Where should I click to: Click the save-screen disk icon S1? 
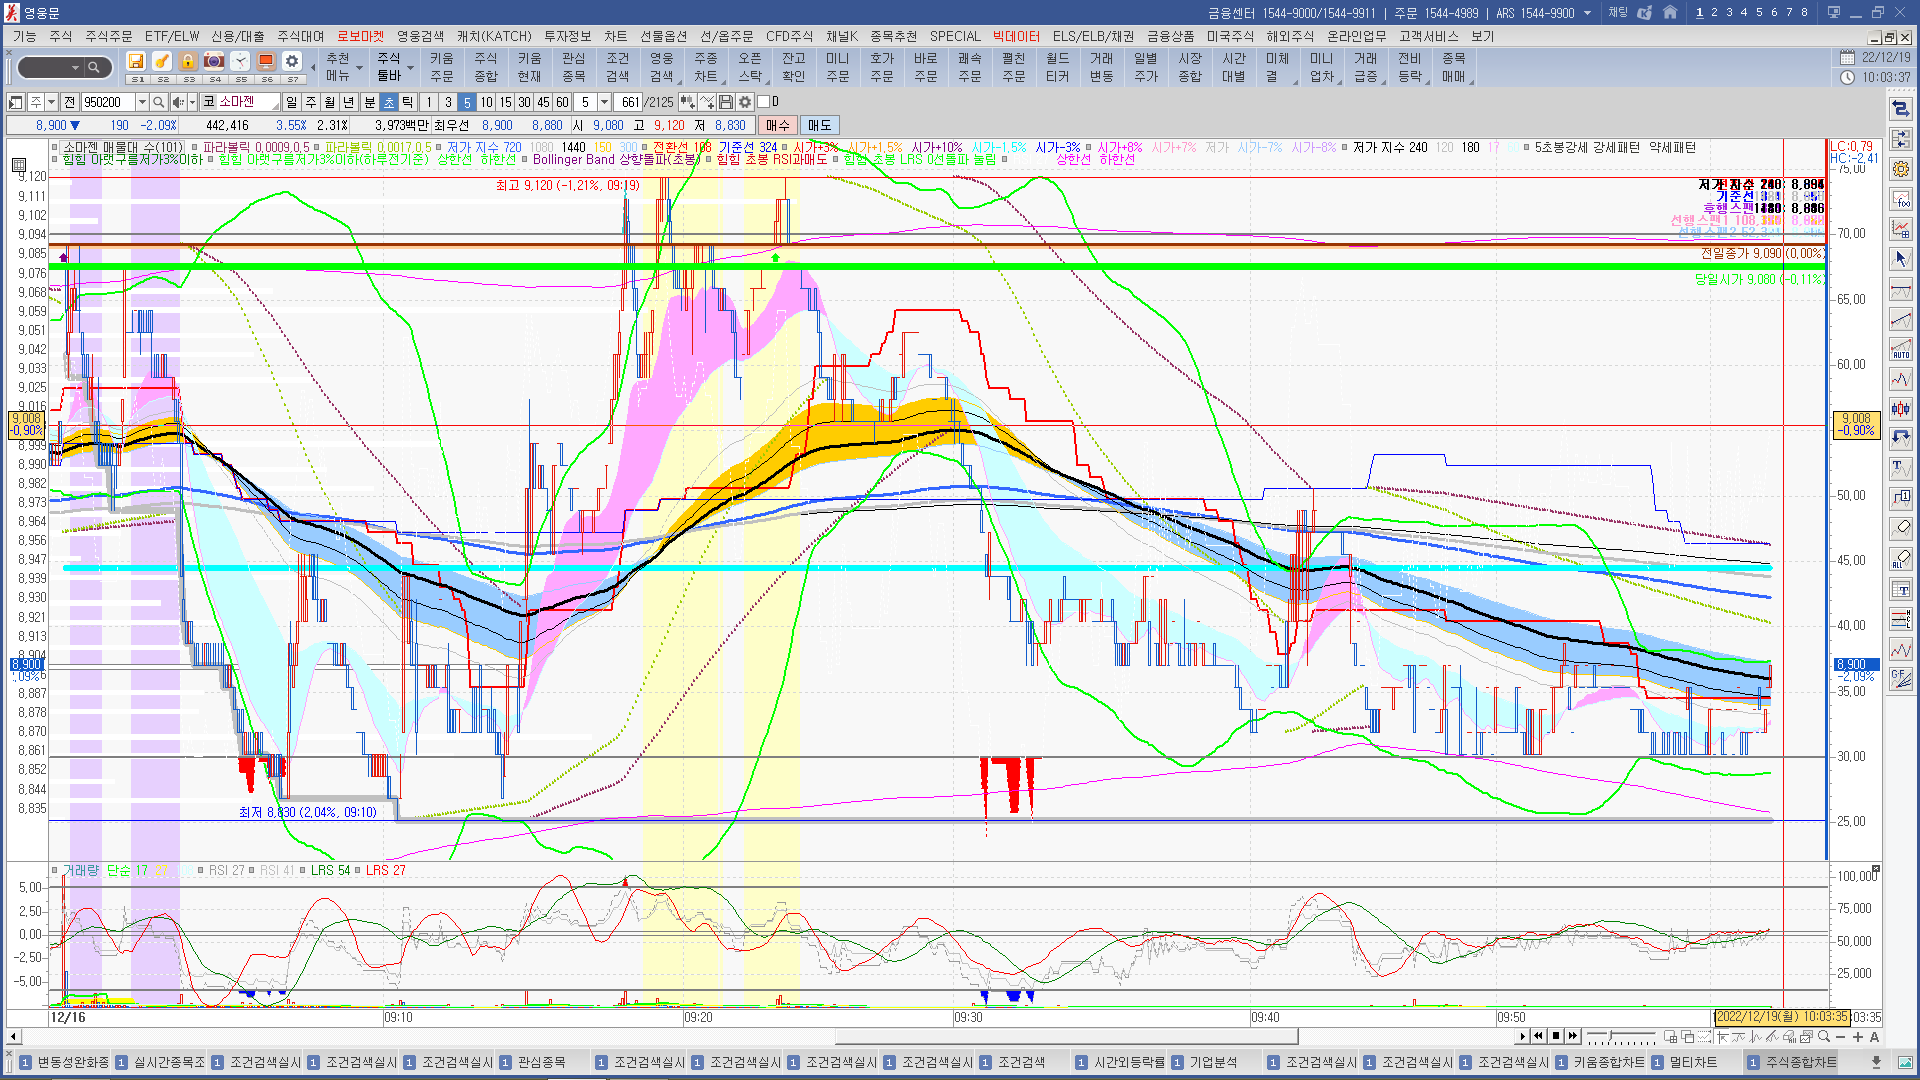pos(137,62)
